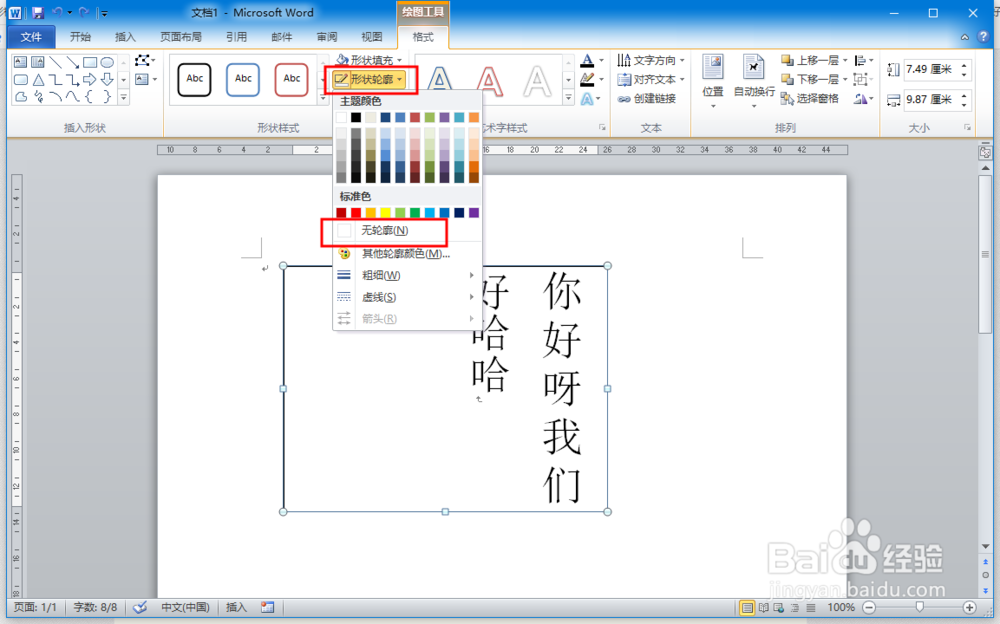Image resolution: width=1000 pixels, height=624 pixels.
Task: Select the oval shape in Insert Shapes
Action: pos(107,63)
